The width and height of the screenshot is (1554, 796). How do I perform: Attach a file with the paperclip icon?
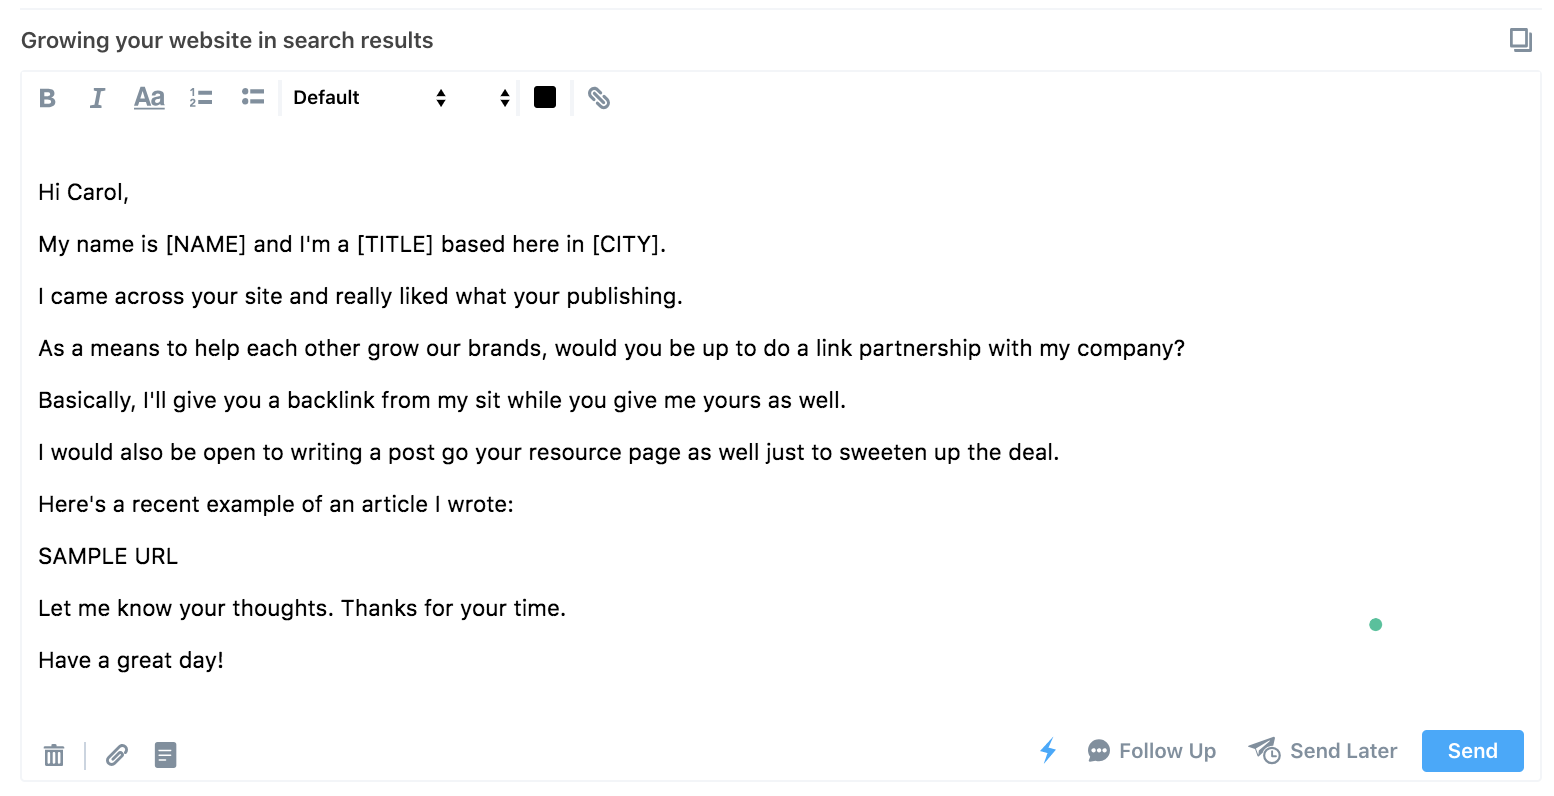(117, 755)
